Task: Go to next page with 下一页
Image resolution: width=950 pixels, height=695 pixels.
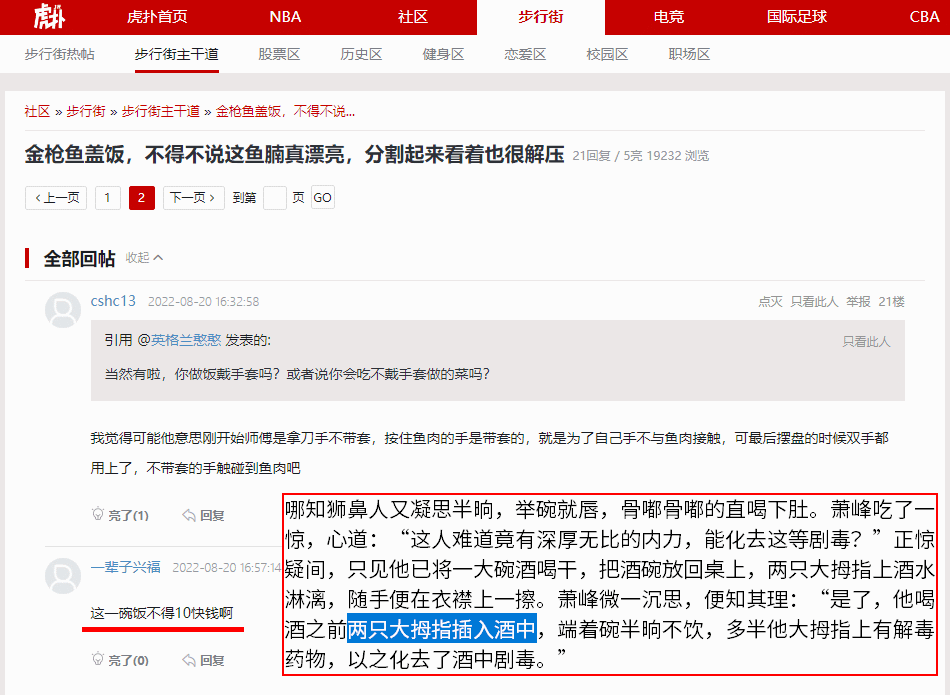Action: click(193, 198)
